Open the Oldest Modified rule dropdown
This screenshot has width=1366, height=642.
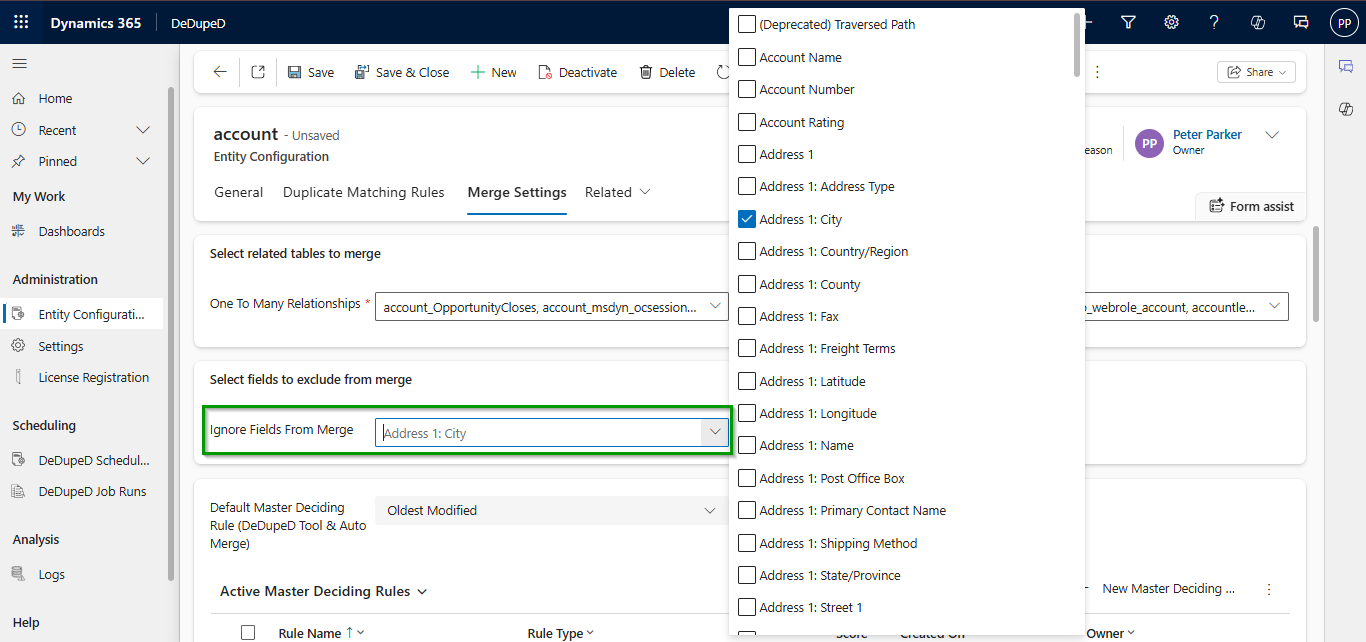click(710, 510)
